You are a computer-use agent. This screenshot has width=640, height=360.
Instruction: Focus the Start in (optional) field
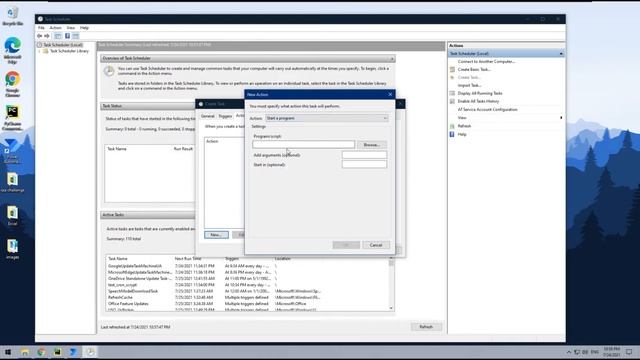pyautogui.click(x=364, y=164)
